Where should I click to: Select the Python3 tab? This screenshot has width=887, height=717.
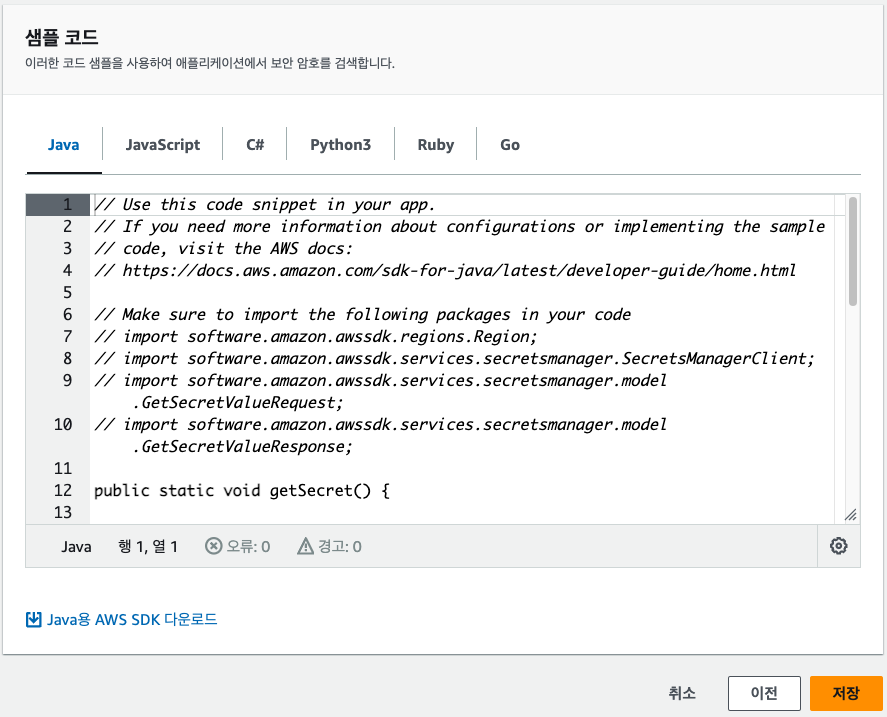(341, 145)
